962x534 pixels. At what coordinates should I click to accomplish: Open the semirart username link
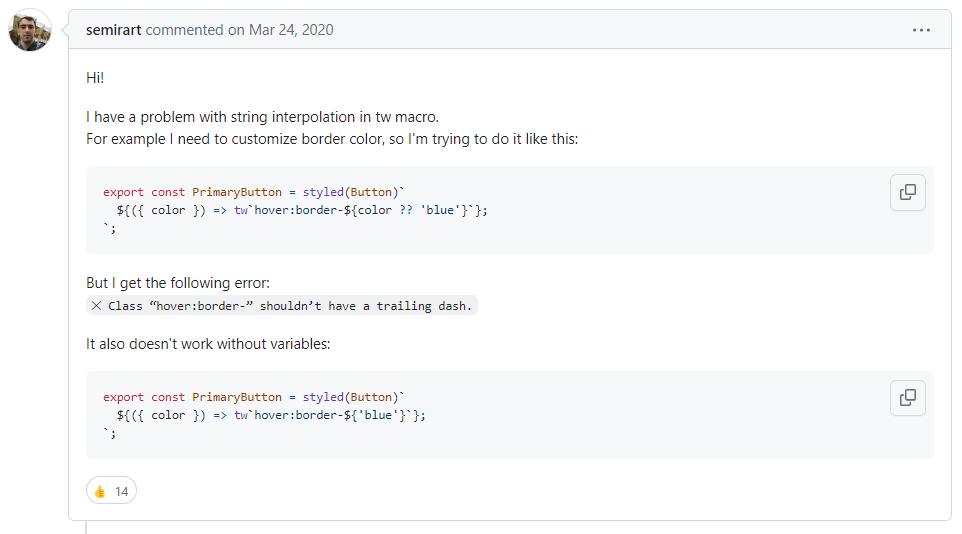coord(114,30)
